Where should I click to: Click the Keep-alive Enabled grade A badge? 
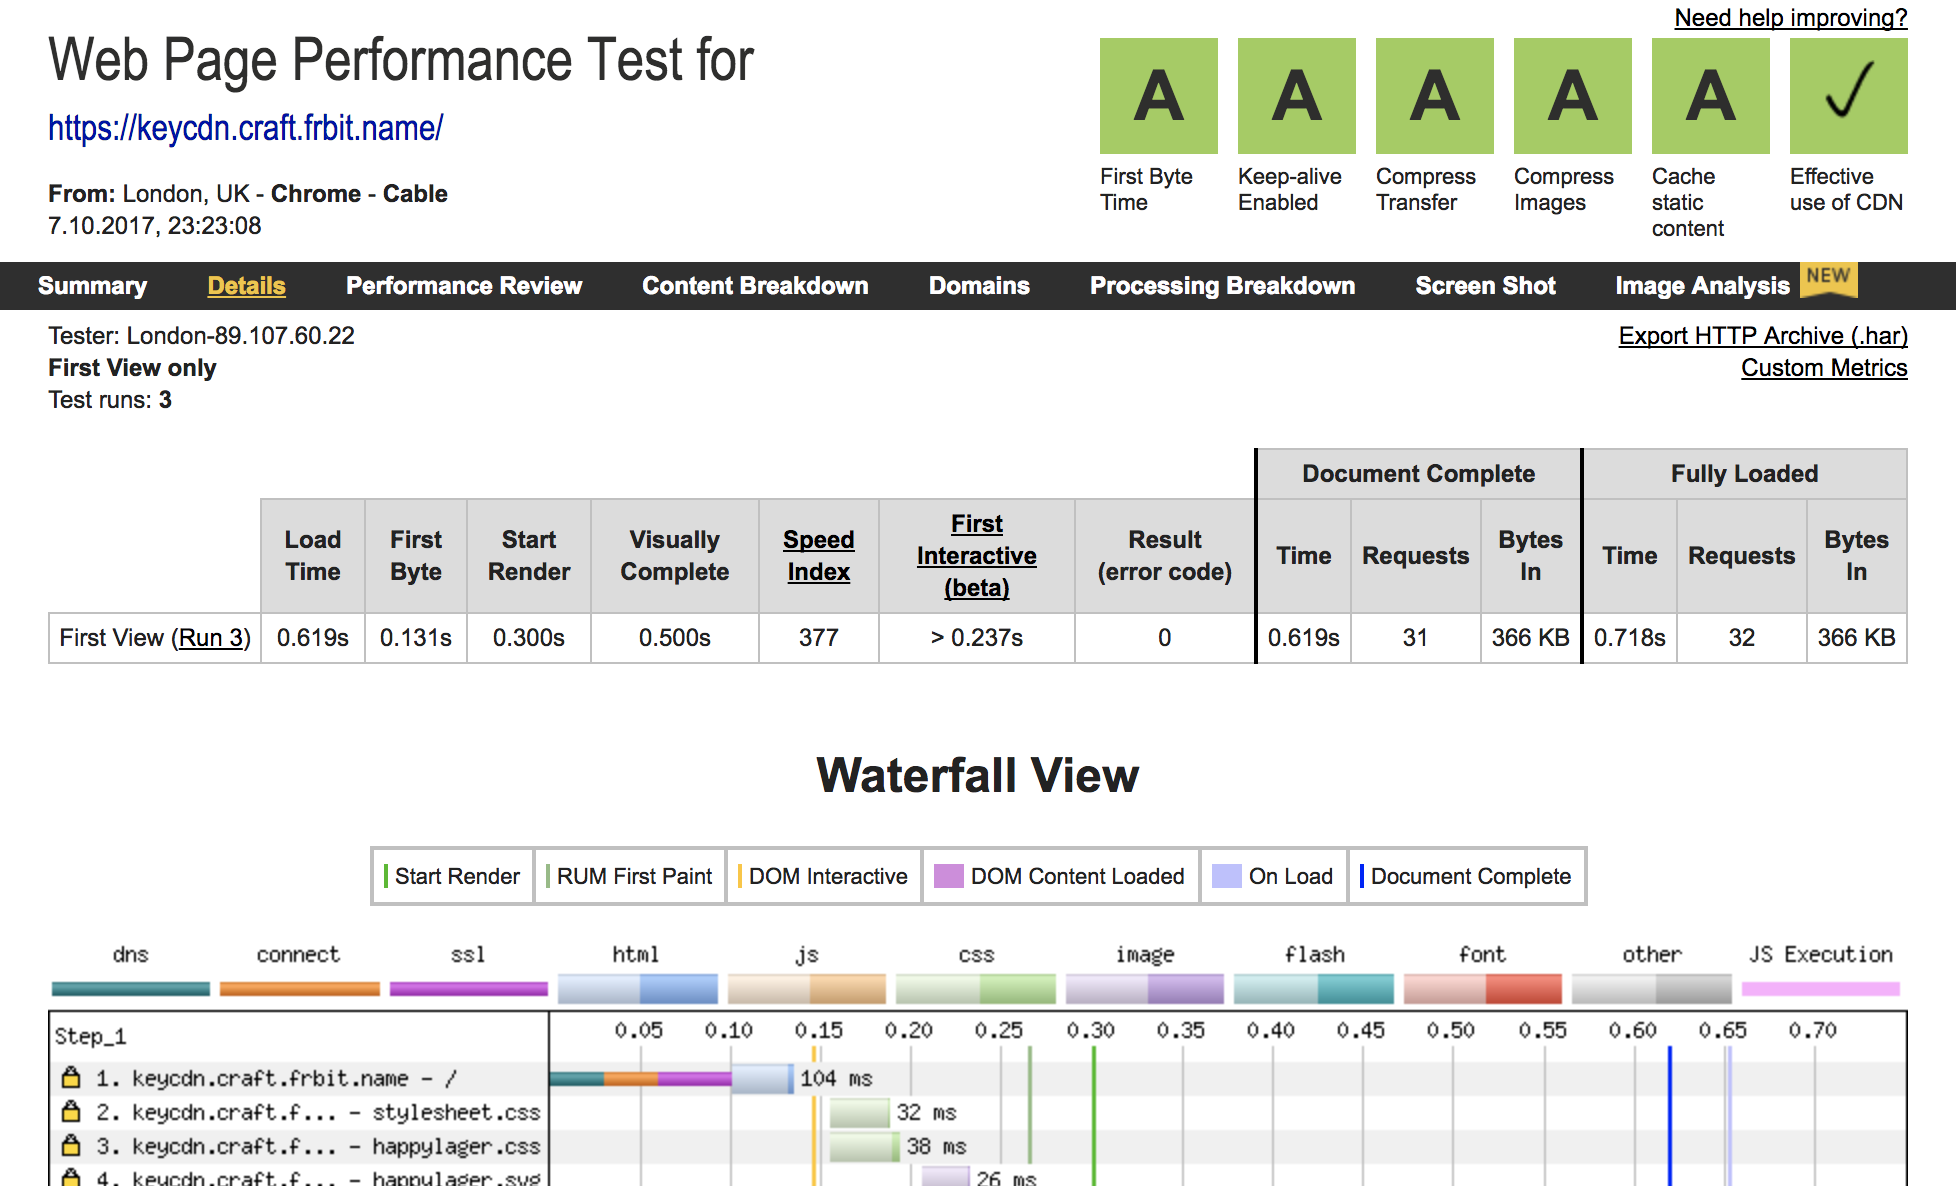coord(1296,96)
